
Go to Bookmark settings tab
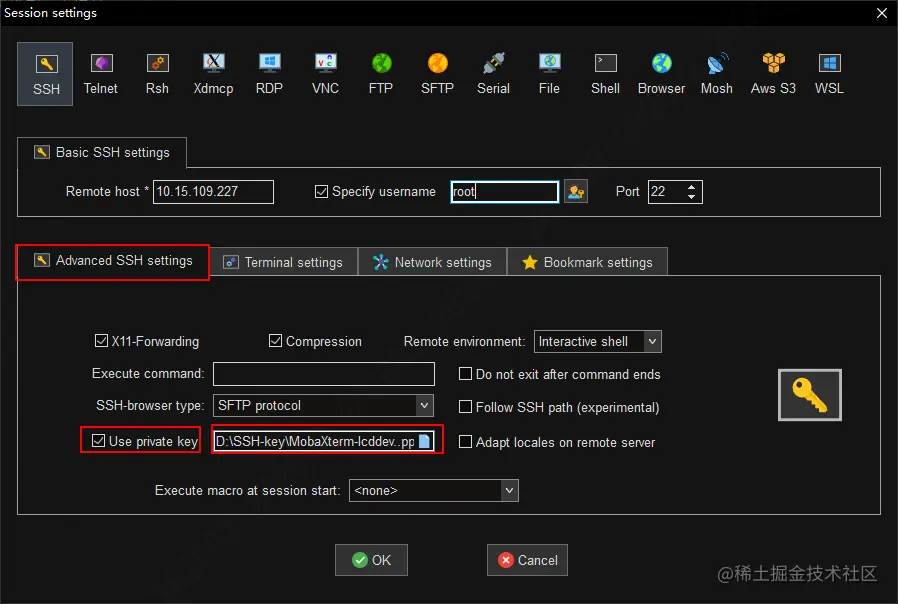coord(588,262)
